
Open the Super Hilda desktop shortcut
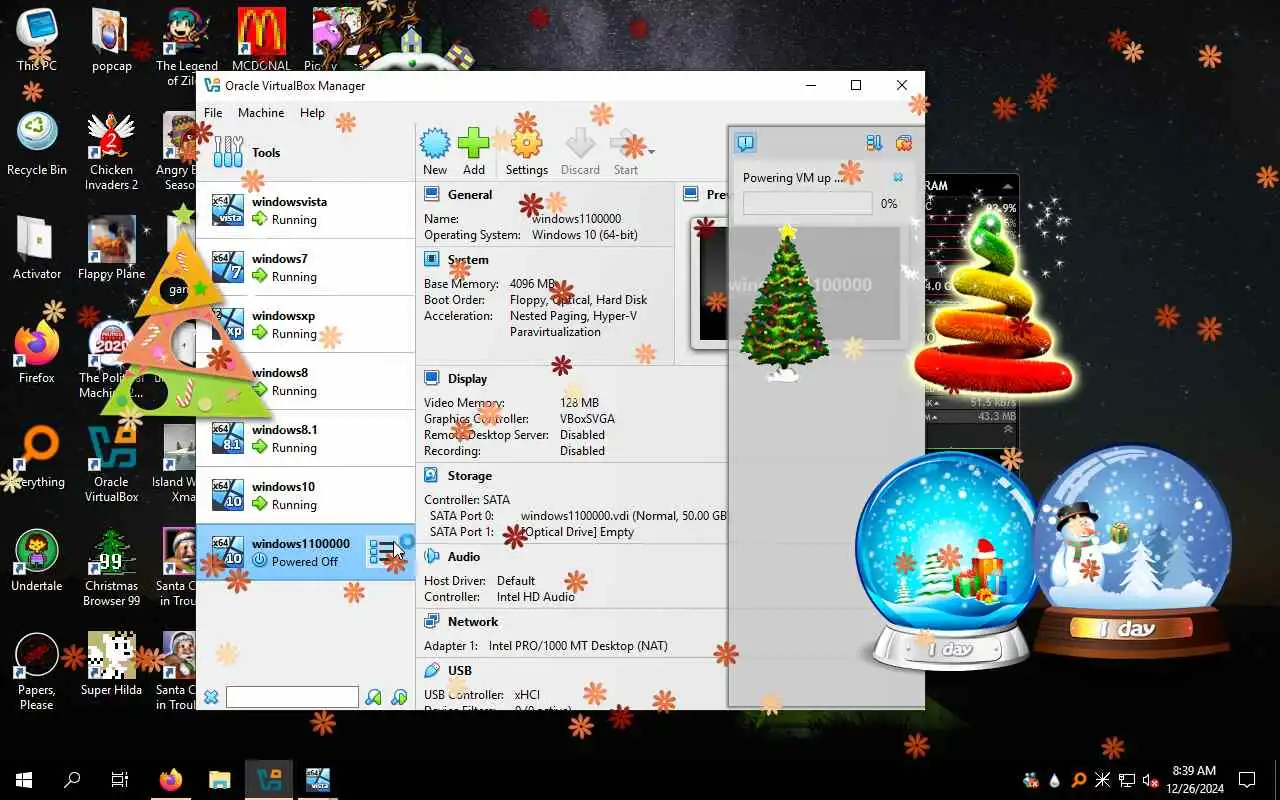112,664
